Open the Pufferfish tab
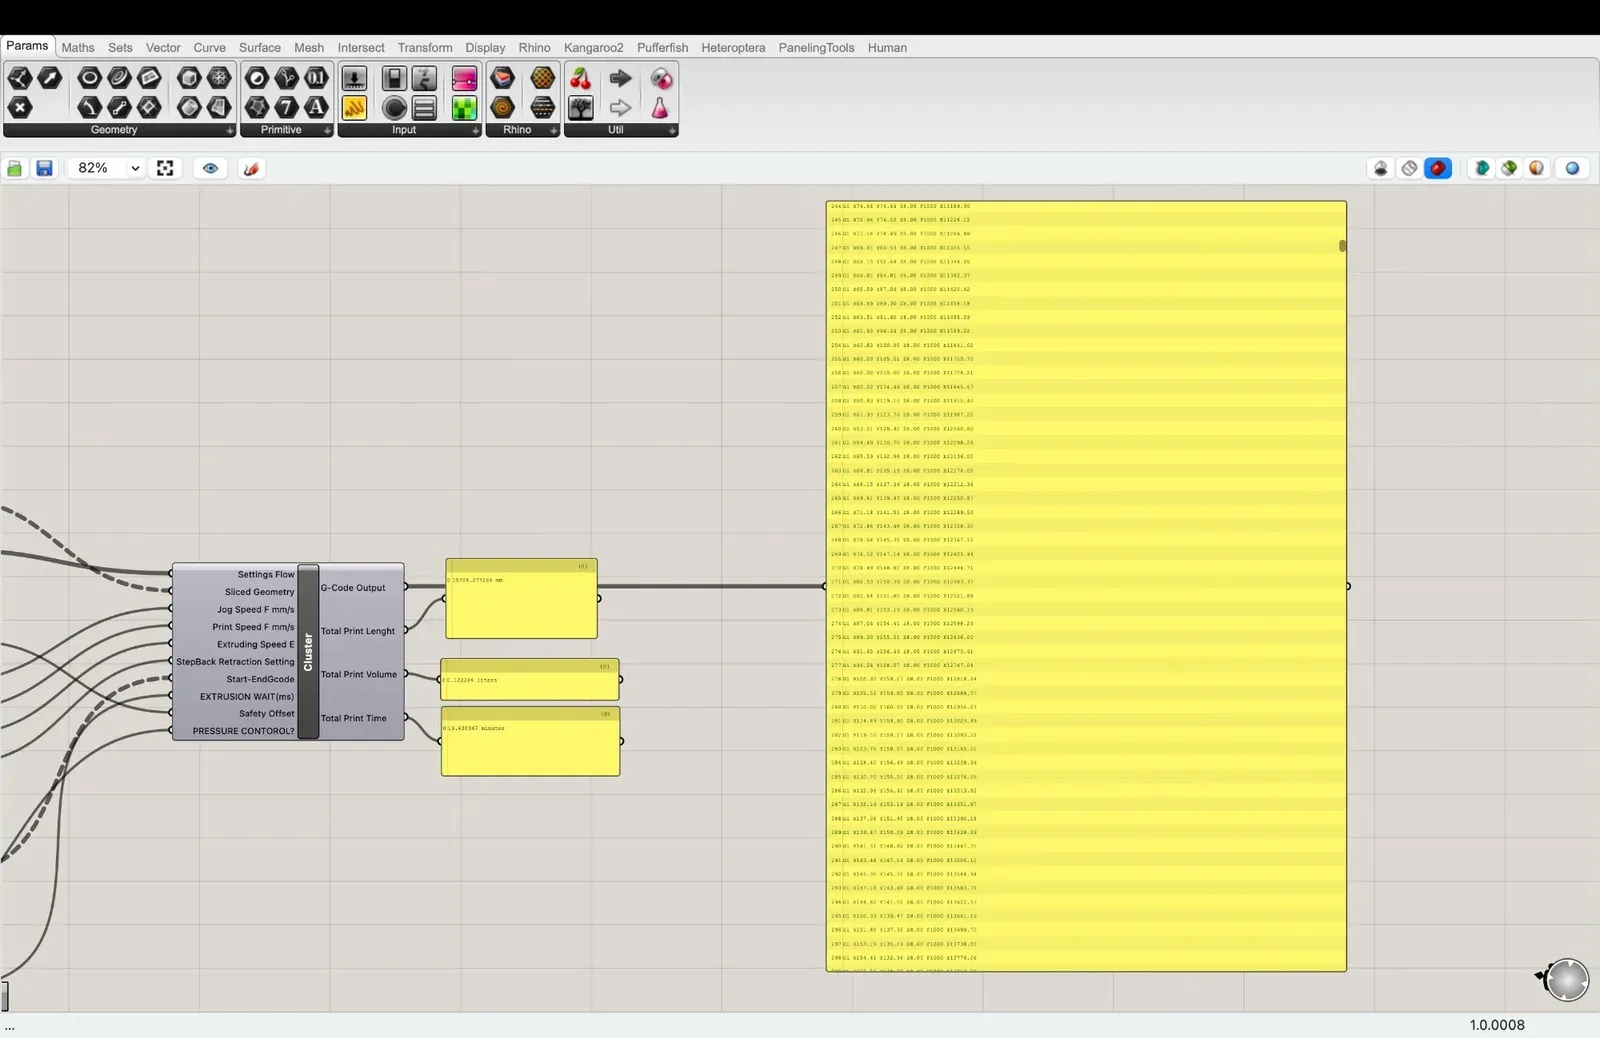 662,47
